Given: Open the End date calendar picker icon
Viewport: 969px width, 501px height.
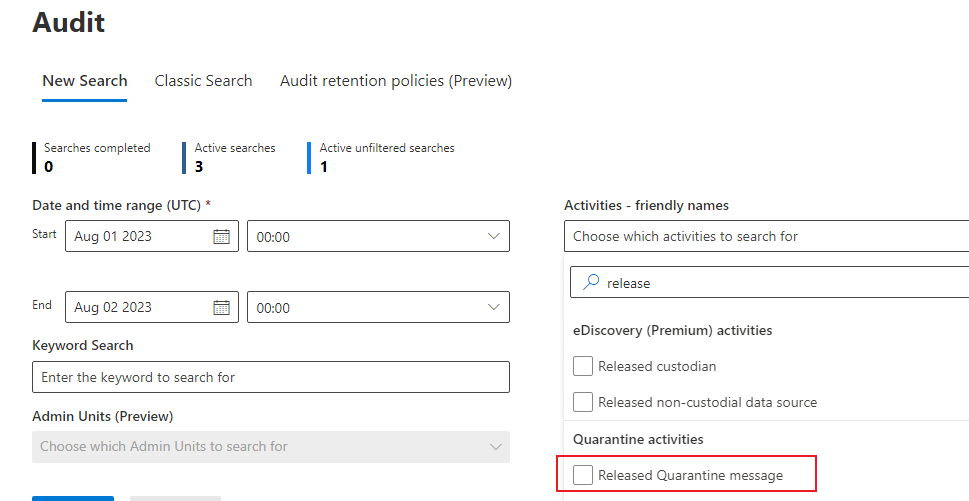Looking at the screenshot, I should (221, 307).
